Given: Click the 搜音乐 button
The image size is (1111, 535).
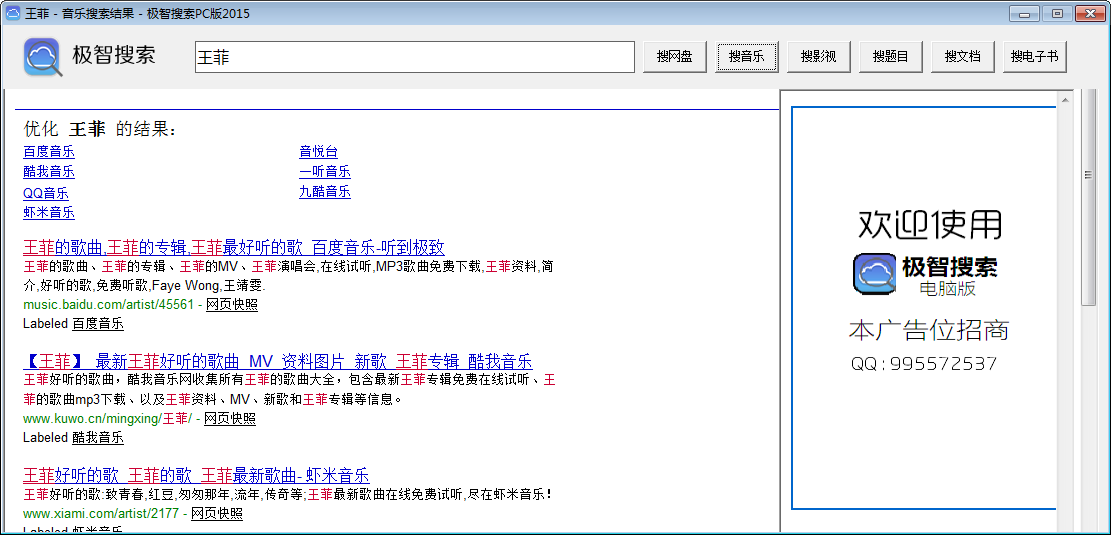Looking at the screenshot, I should (747, 57).
